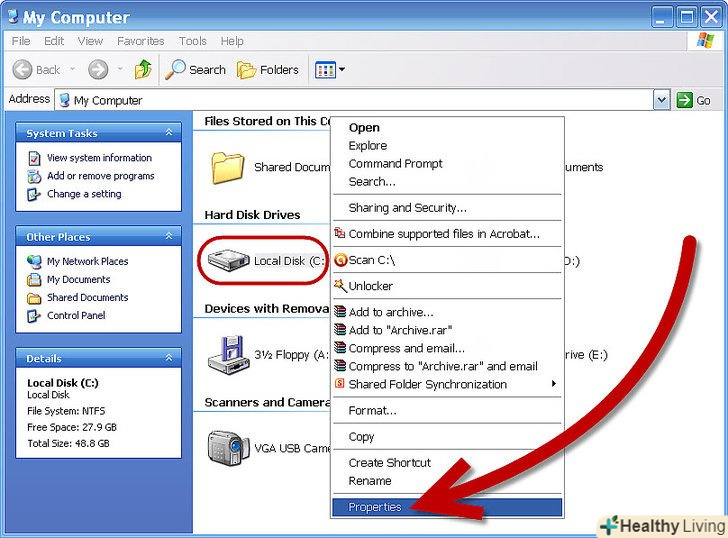Choose Properties in the context menu
This screenshot has height=538, width=728.
[x=447, y=507]
